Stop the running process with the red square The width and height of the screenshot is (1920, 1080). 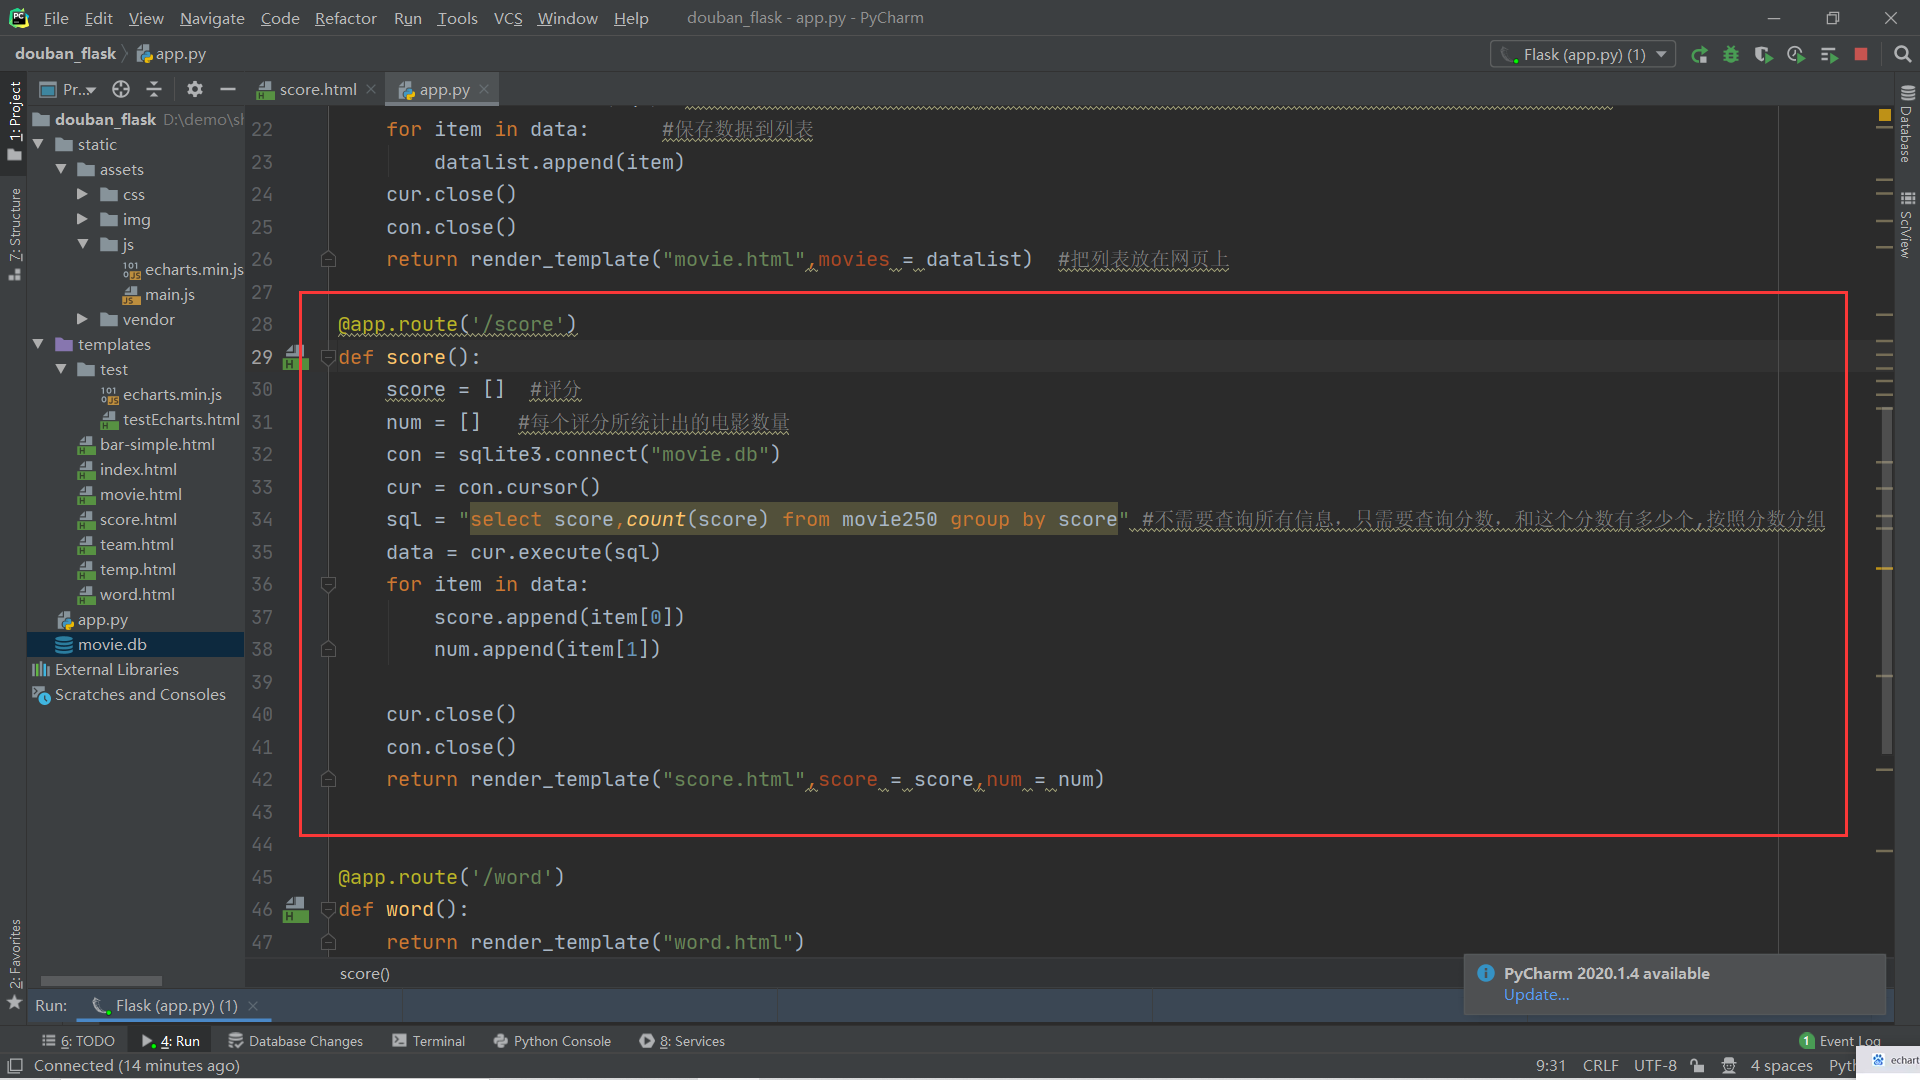pos(1861,55)
